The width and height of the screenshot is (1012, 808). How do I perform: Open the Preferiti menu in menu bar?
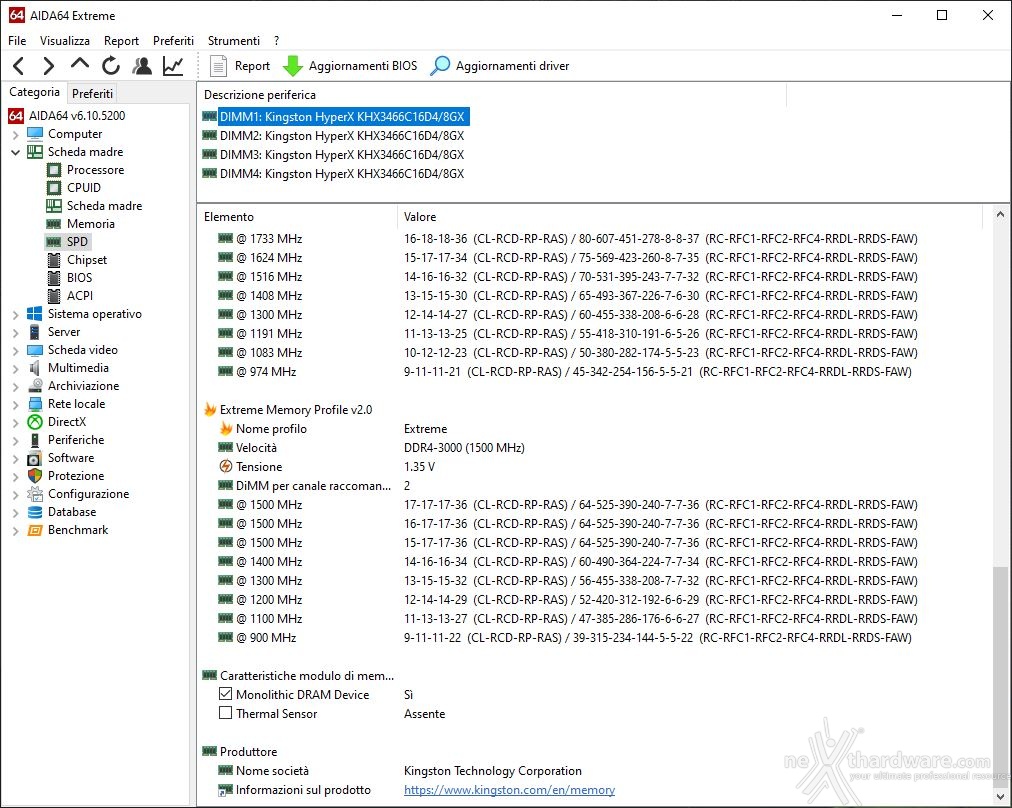point(173,41)
